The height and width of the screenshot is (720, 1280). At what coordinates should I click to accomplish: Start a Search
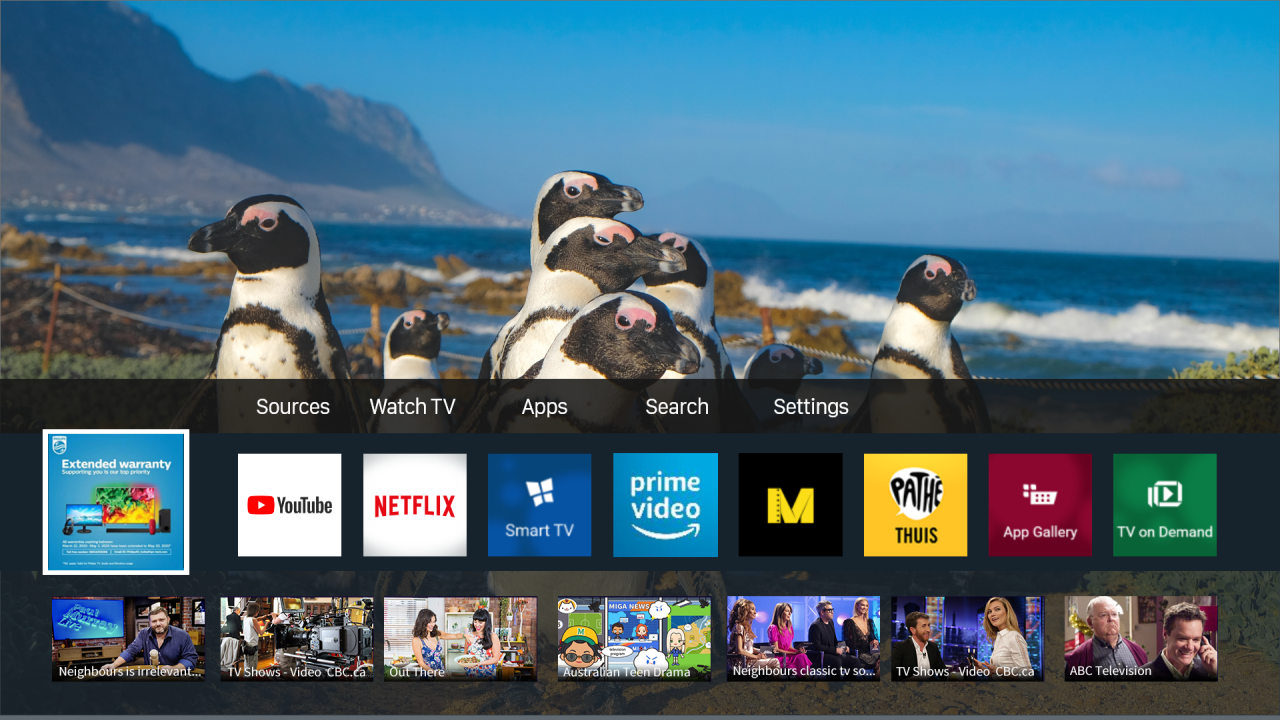click(677, 406)
